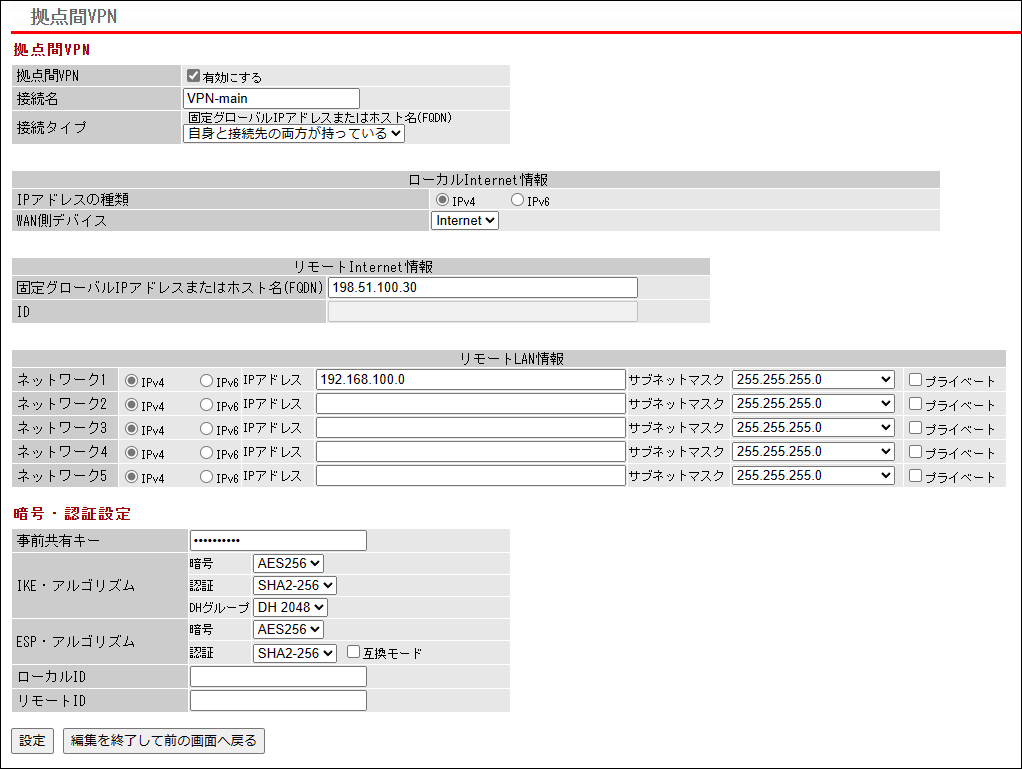This screenshot has height=769, width=1022.
Task: Click the ネットワーク5 IP address field
Action: [x=471, y=476]
